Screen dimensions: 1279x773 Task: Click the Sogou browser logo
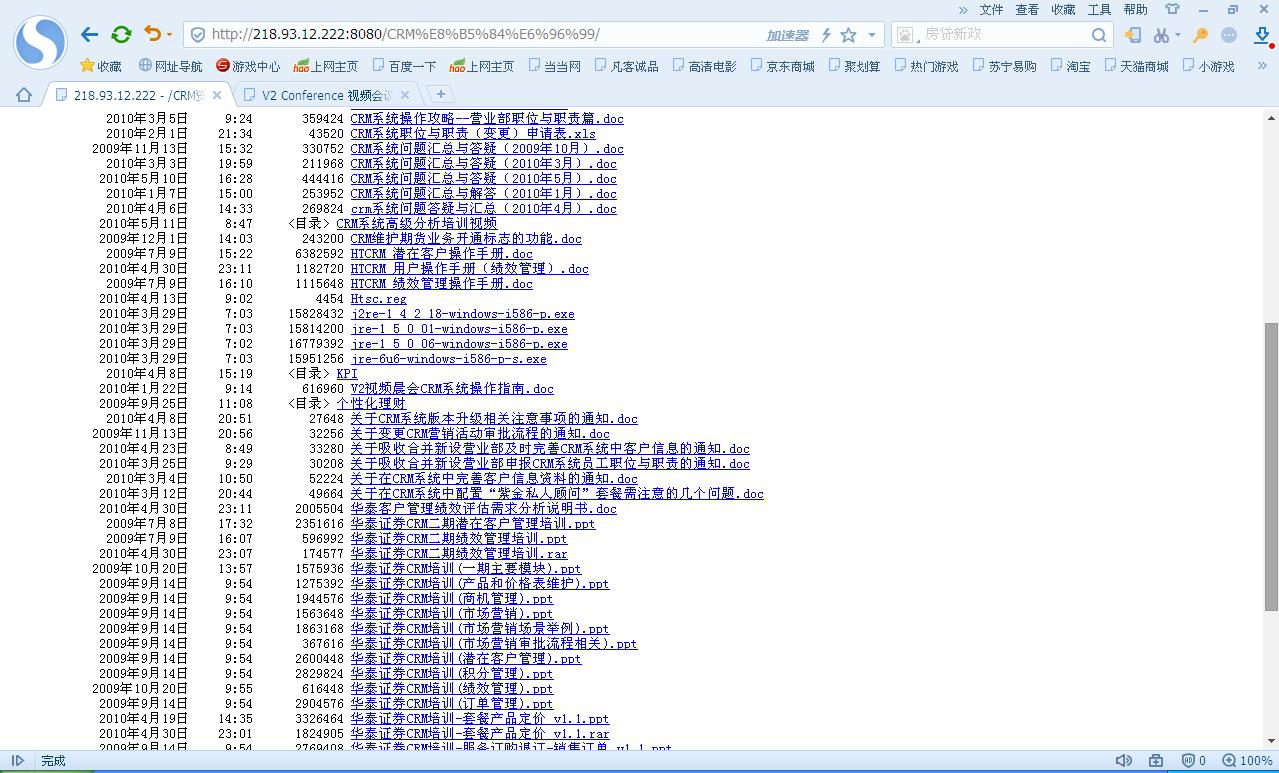40,42
